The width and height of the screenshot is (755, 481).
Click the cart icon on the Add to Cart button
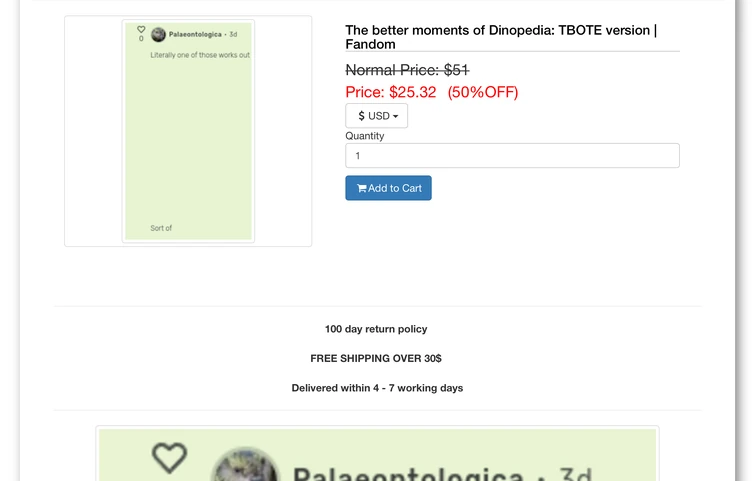[x=361, y=188]
